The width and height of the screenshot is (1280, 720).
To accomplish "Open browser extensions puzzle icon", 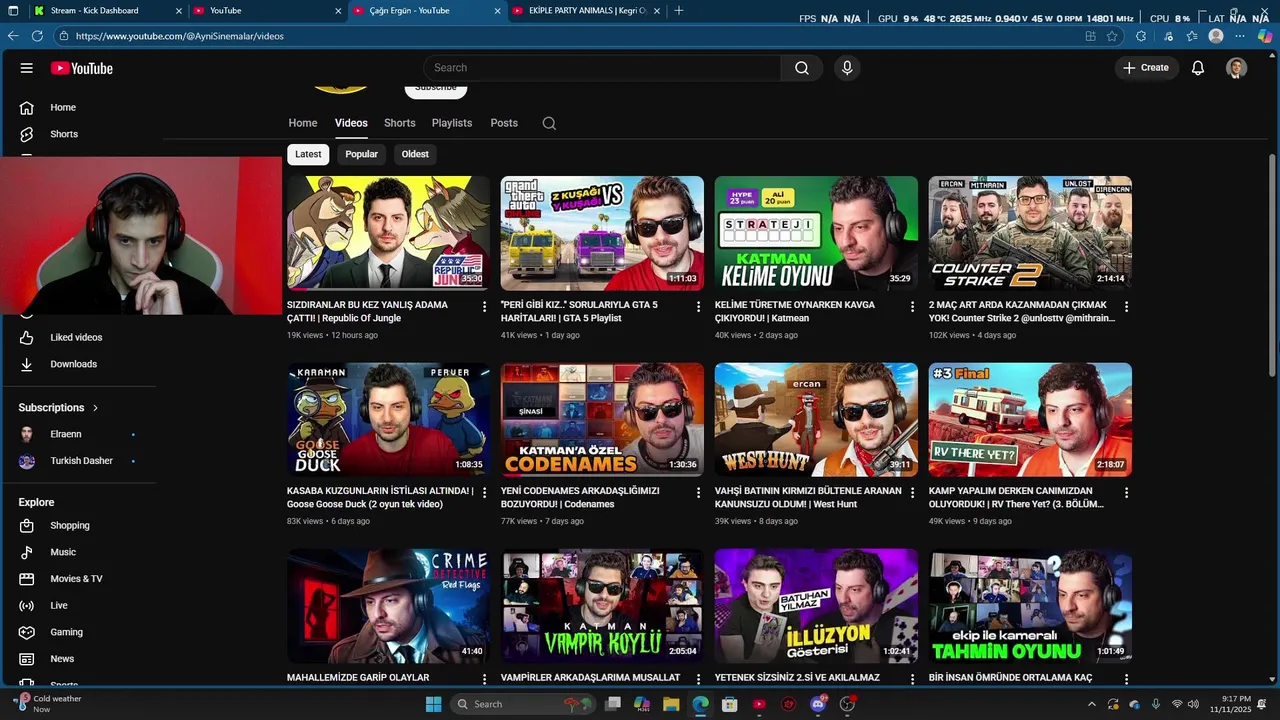I will (x=1141, y=36).
